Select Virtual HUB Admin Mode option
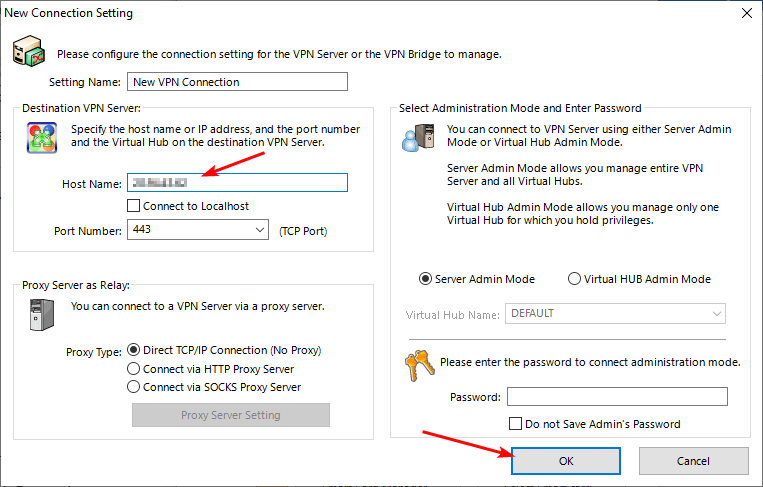The width and height of the screenshot is (763, 487). click(574, 279)
